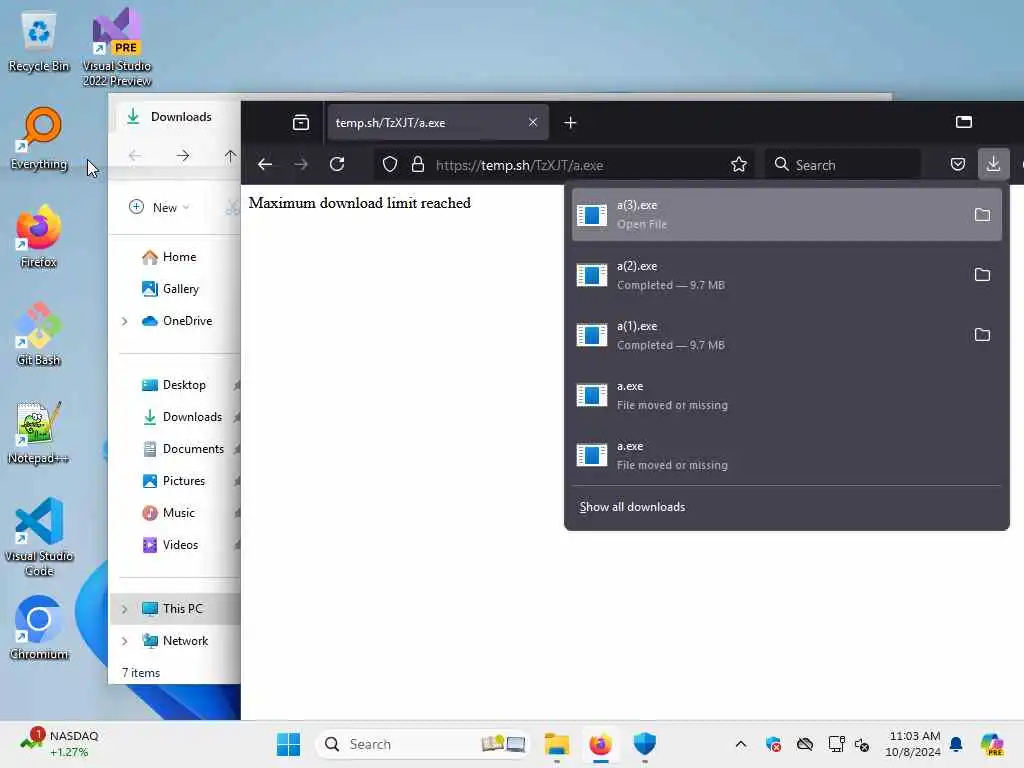Click the Firefox URL address bar

(563, 165)
